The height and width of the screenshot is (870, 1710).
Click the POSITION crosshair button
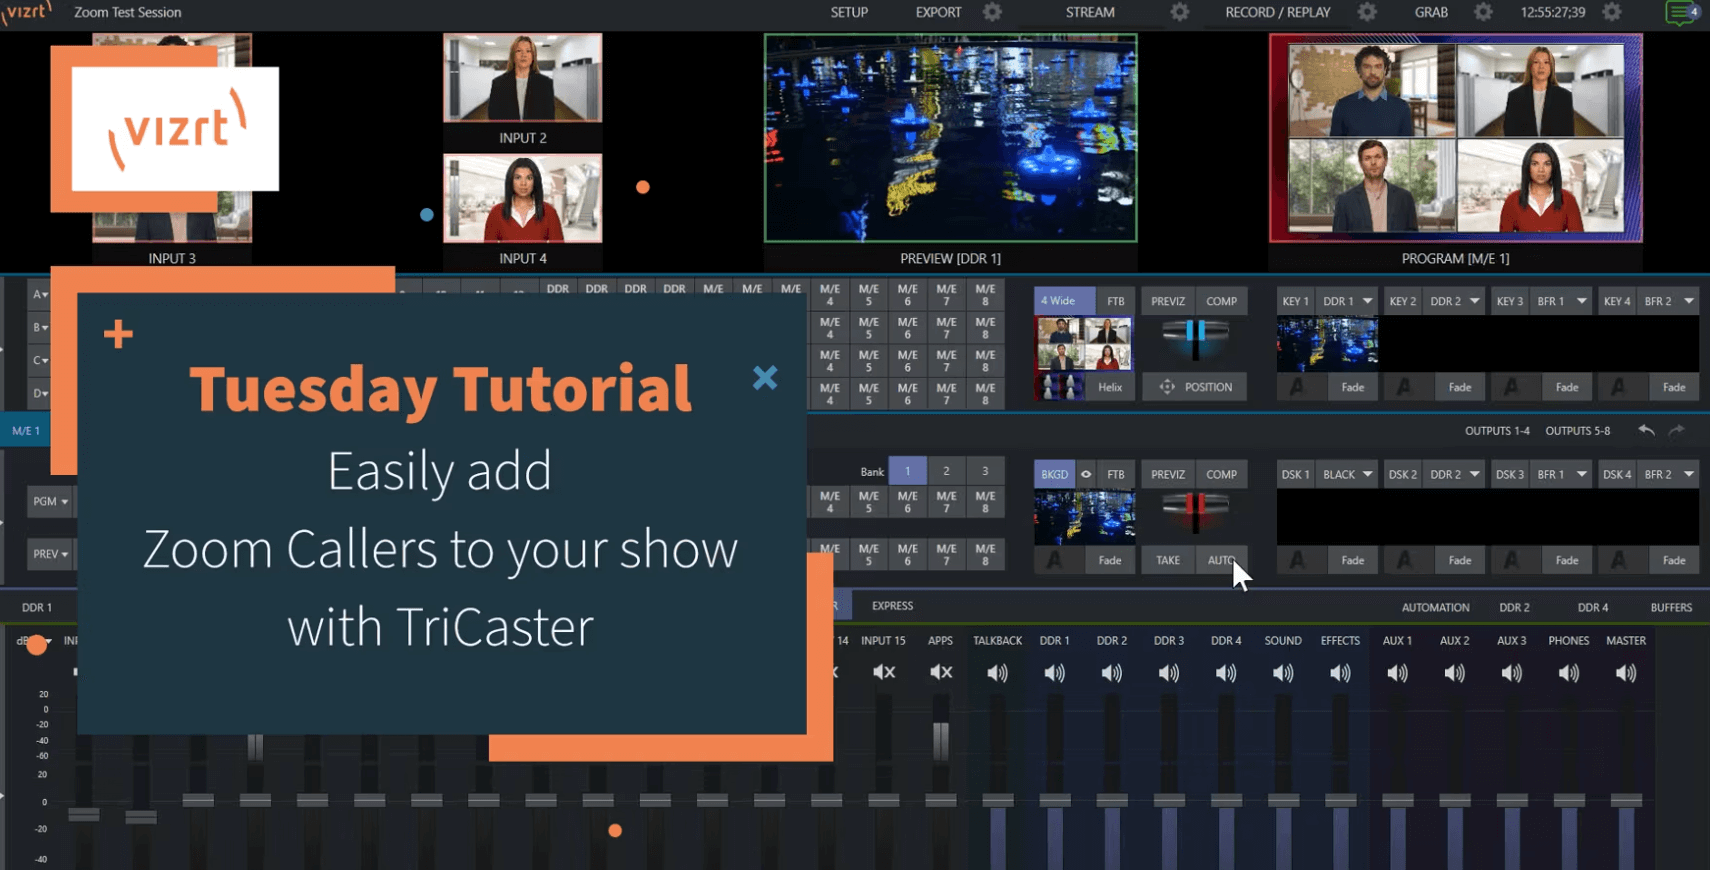point(1195,387)
